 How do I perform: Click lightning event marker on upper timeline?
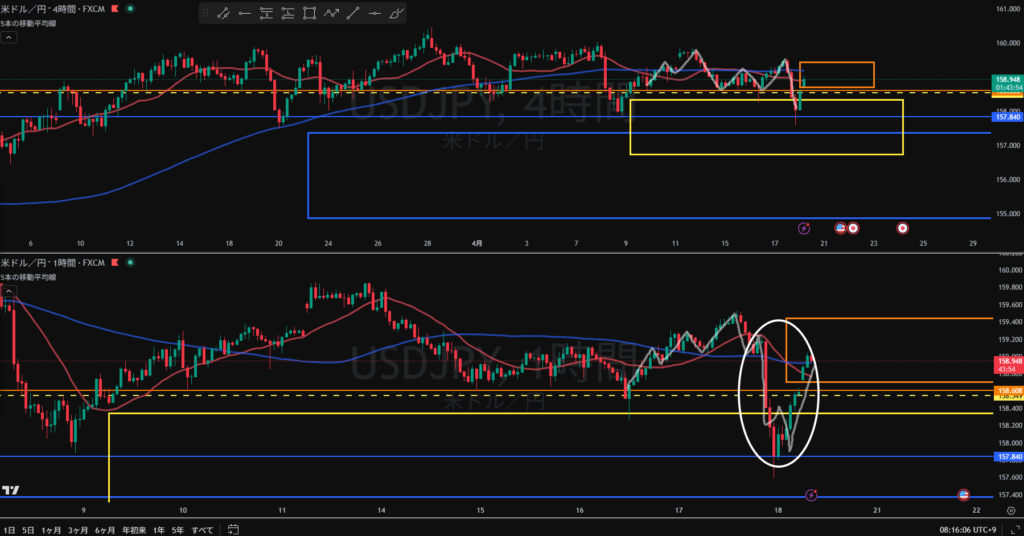point(803,228)
